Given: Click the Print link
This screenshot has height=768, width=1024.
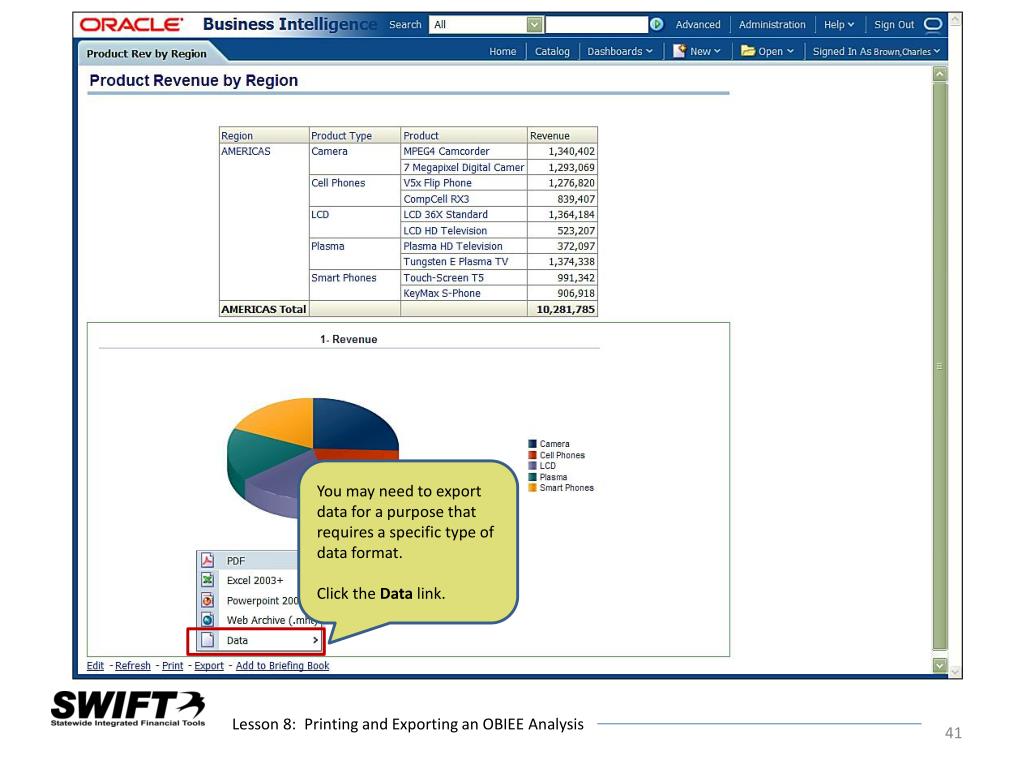Looking at the screenshot, I should (x=172, y=665).
